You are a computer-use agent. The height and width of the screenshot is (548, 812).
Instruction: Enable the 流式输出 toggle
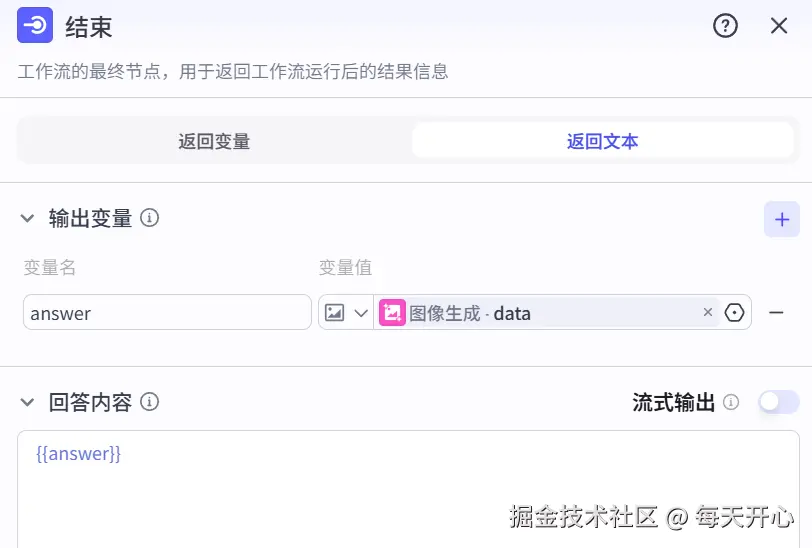(778, 402)
